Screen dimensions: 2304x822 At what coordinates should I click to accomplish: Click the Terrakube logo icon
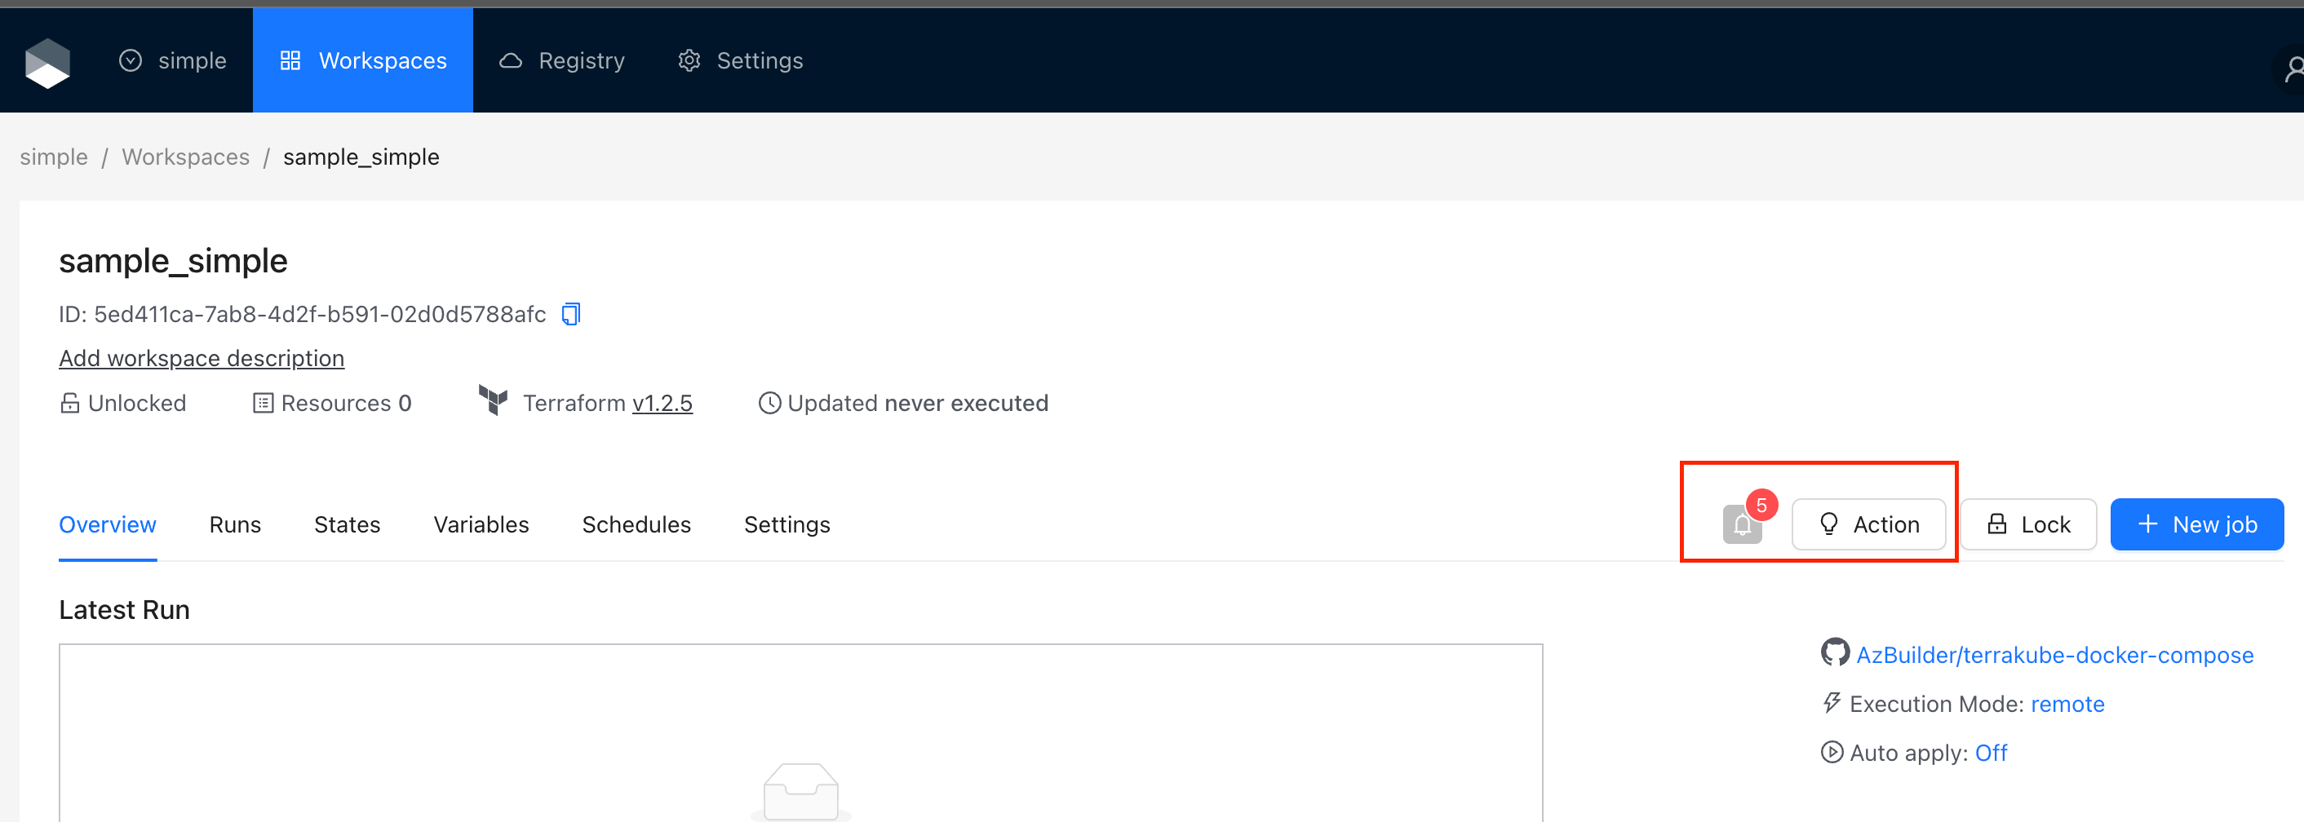point(47,63)
